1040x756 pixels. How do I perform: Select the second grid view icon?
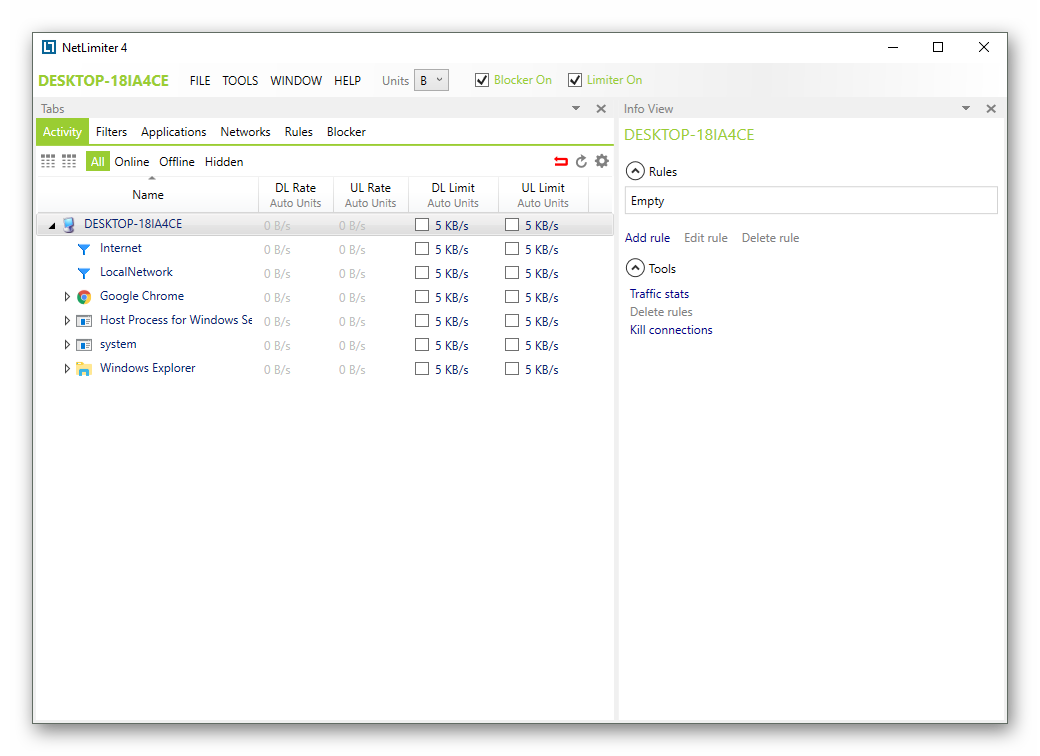pos(69,161)
